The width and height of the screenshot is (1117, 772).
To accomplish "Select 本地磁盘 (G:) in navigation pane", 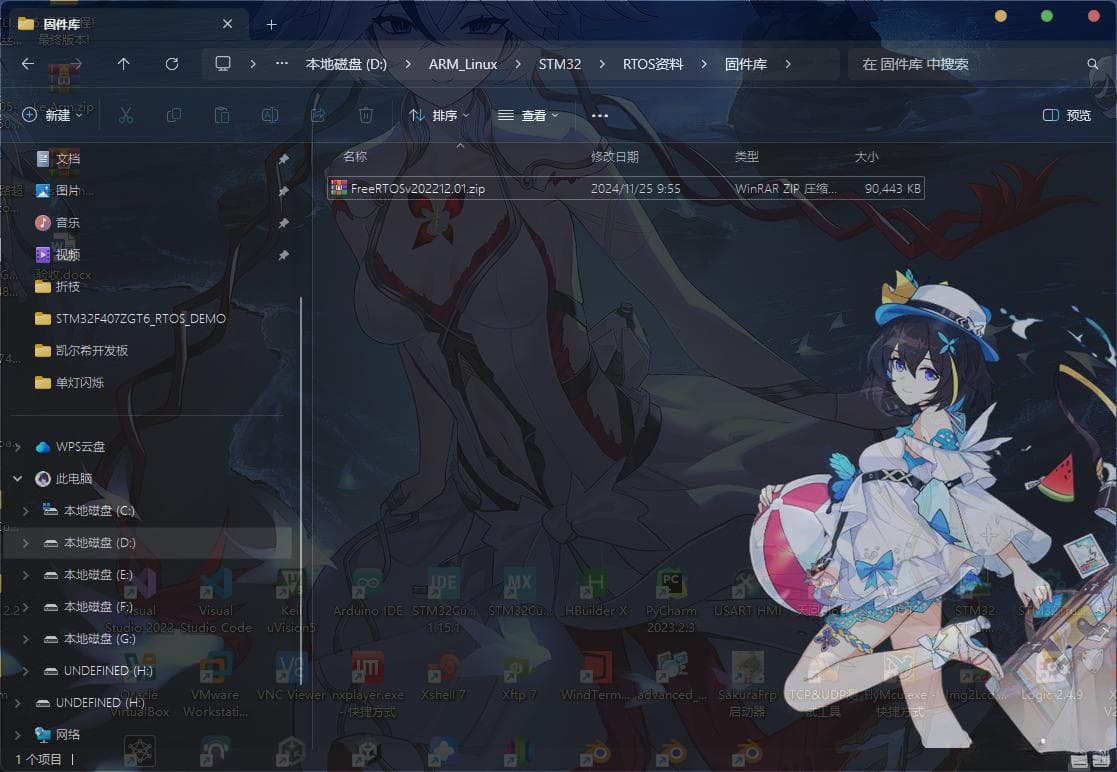I will (x=98, y=639).
